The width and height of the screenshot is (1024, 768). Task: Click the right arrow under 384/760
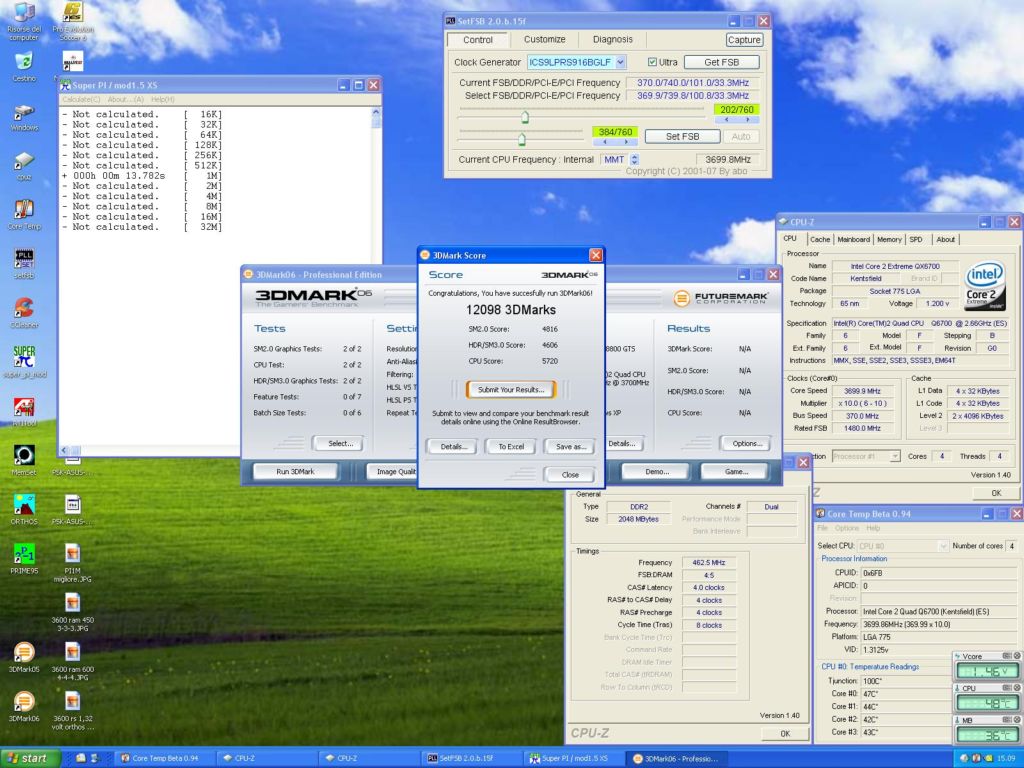(626, 142)
